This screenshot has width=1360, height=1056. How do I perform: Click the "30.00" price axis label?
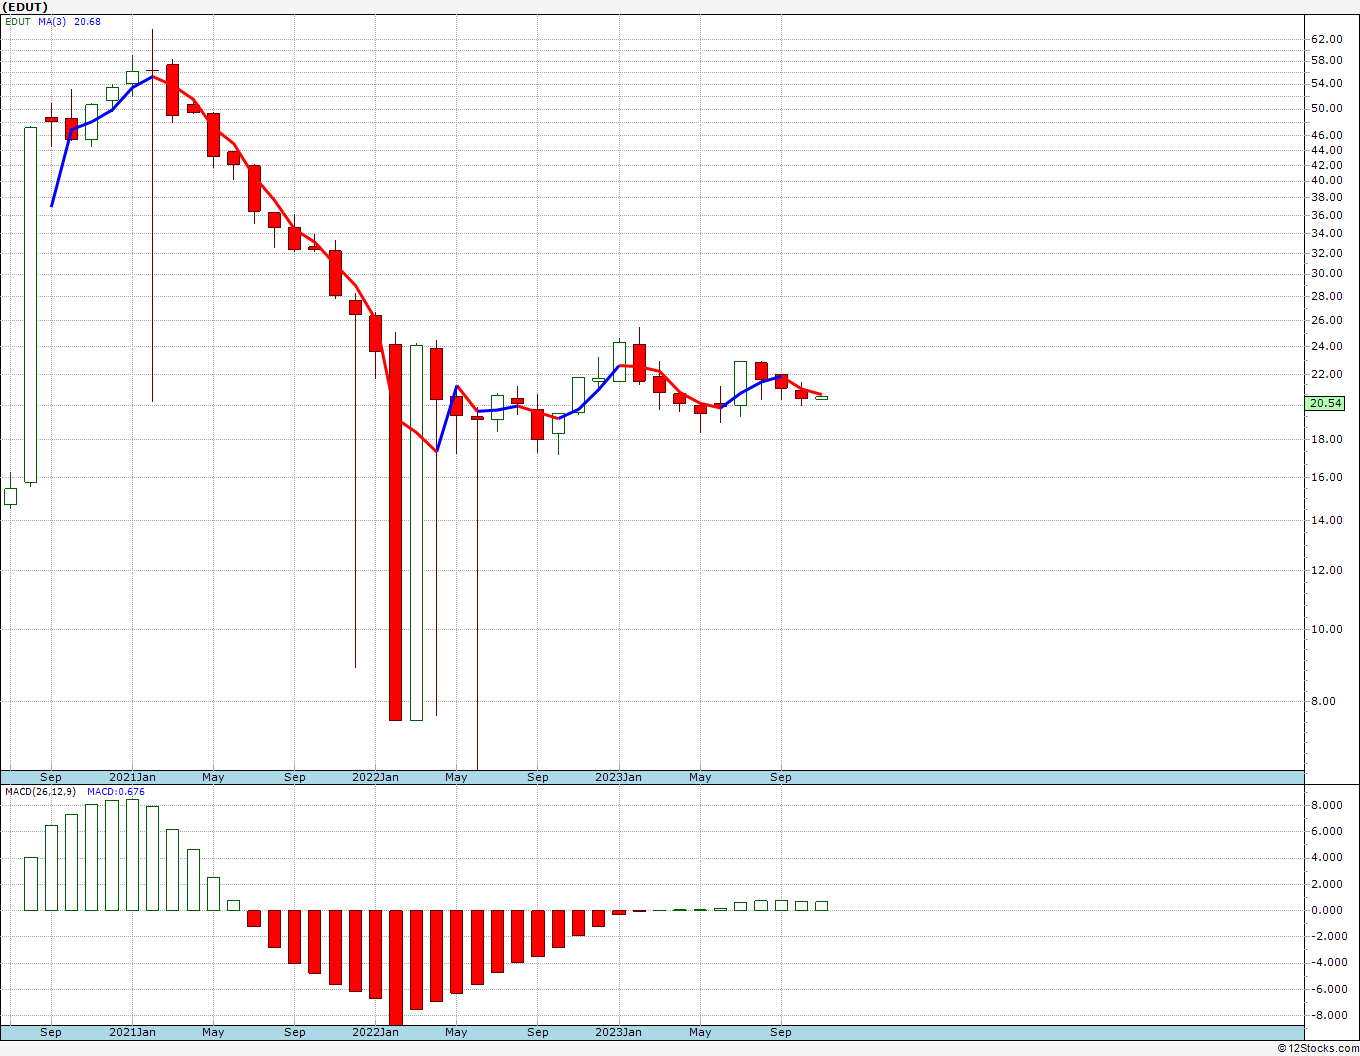click(1326, 274)
